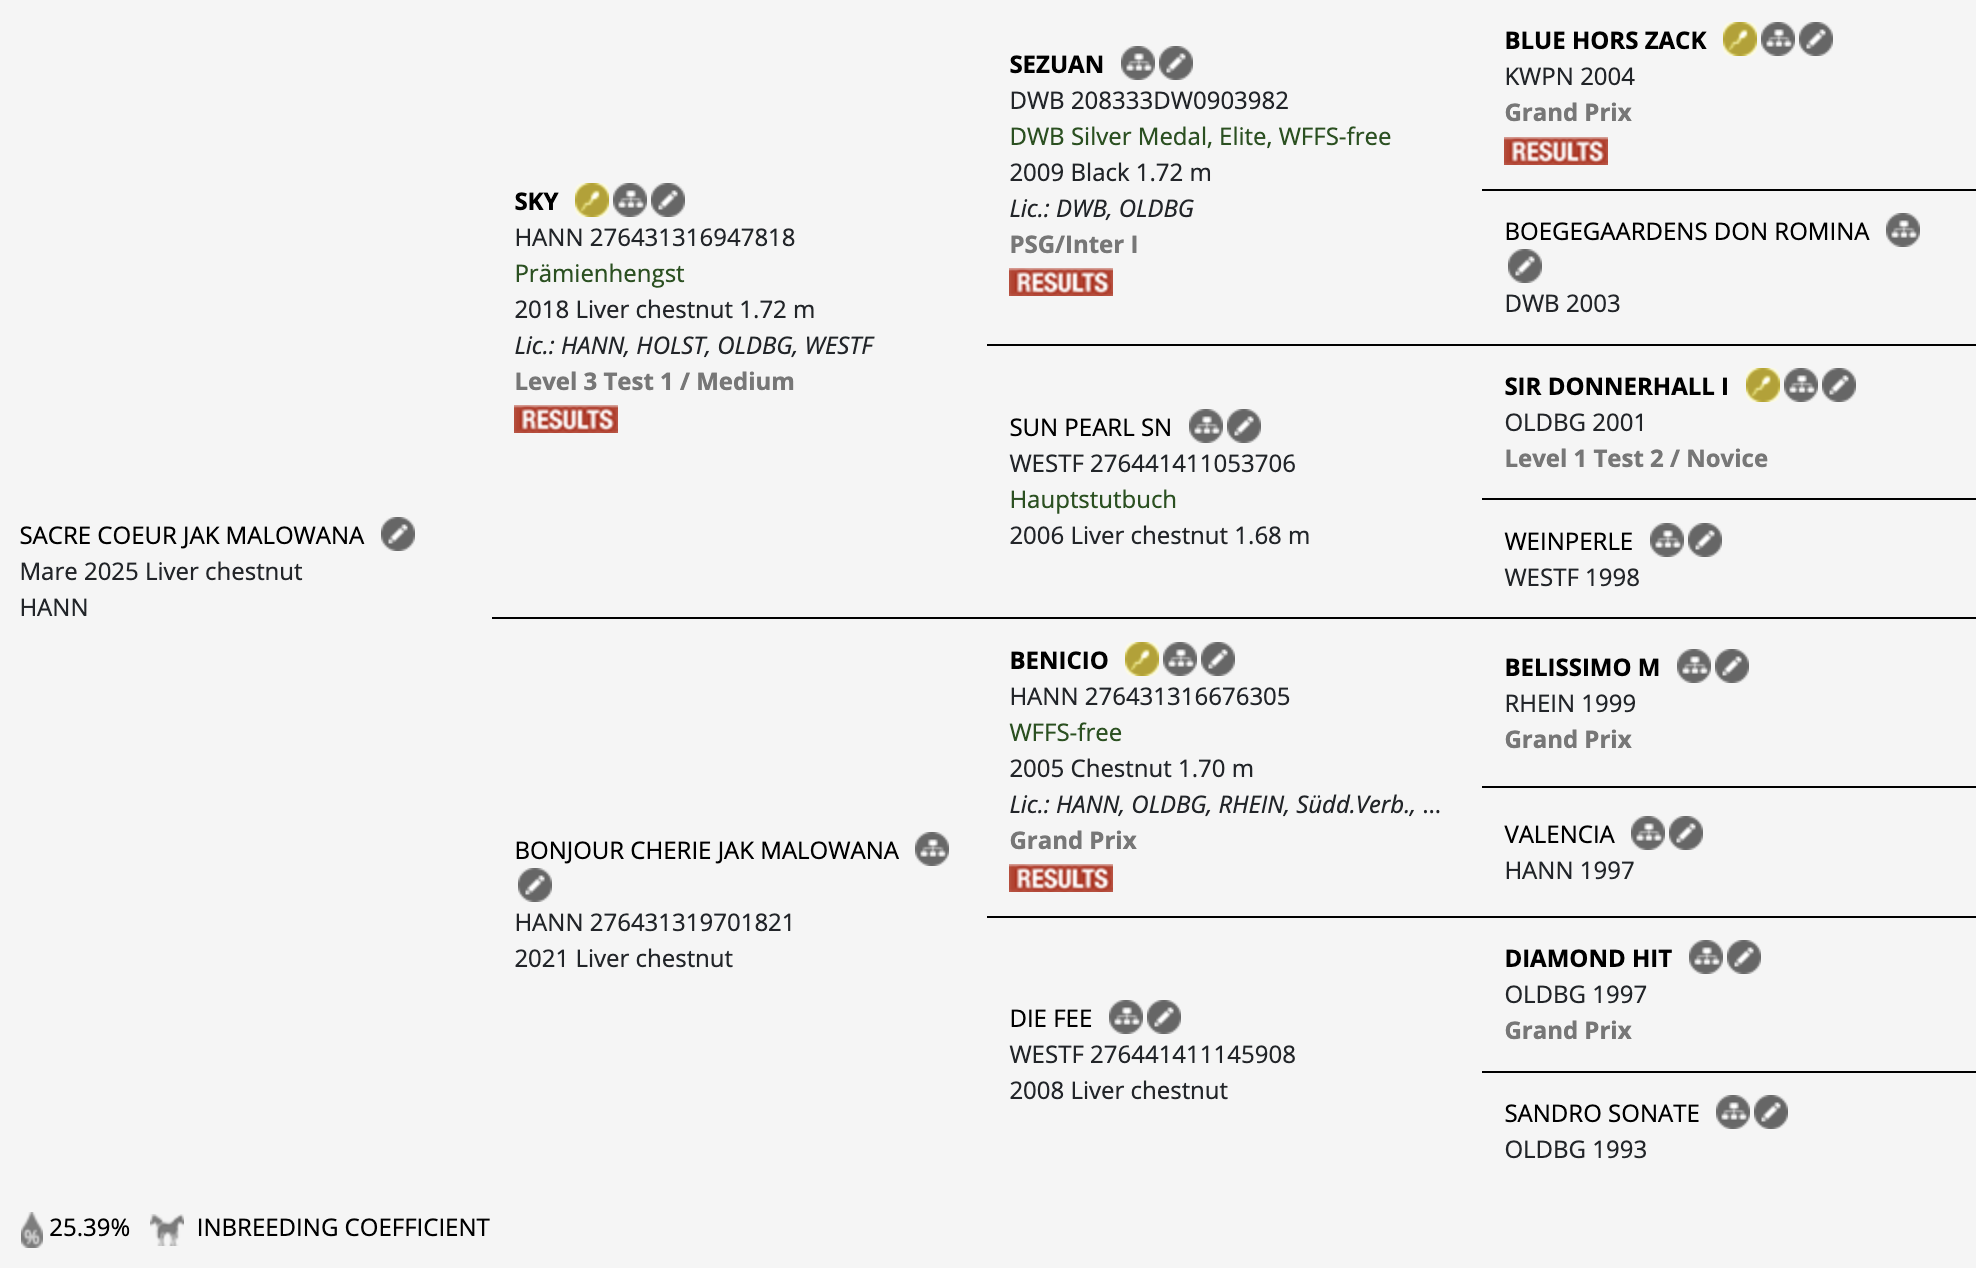Open pedigree tree icon for BOEGEGAARDENS DON ROMINA

click(x=1902, y=231)
